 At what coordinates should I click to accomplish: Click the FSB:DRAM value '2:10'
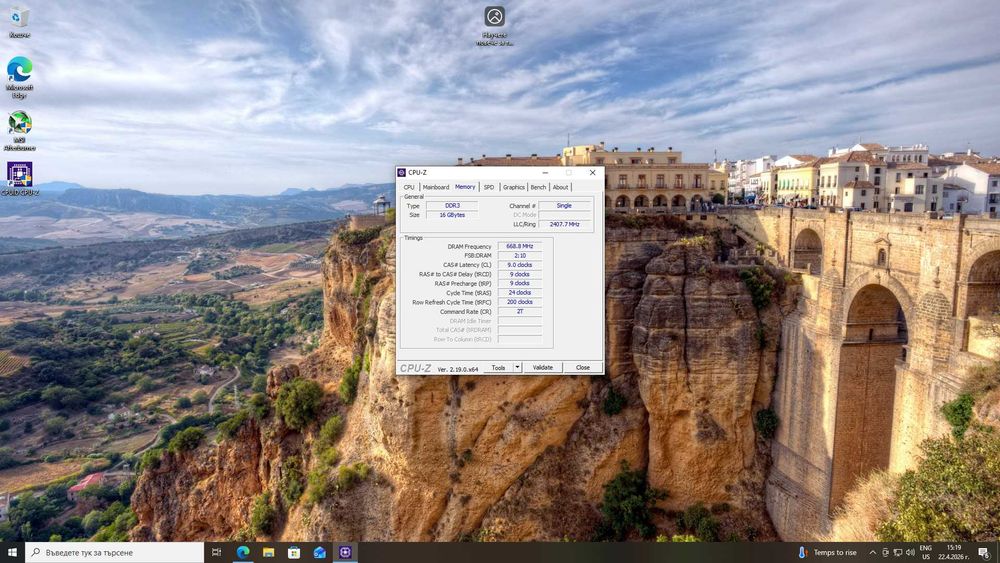[520, 255]
